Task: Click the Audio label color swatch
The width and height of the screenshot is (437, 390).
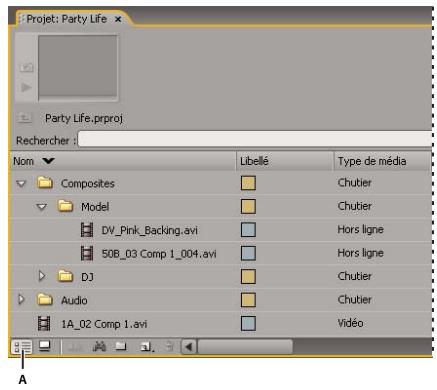Action: tap(248, 300)
